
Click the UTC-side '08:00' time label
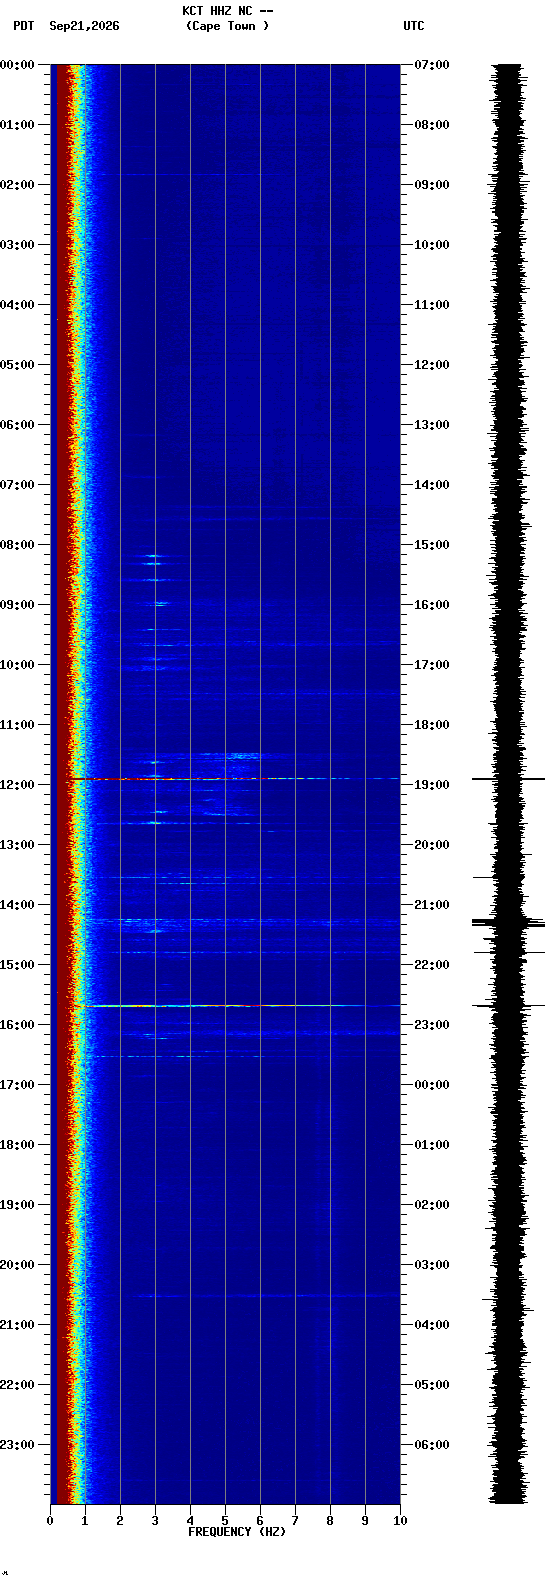point(432,125)
